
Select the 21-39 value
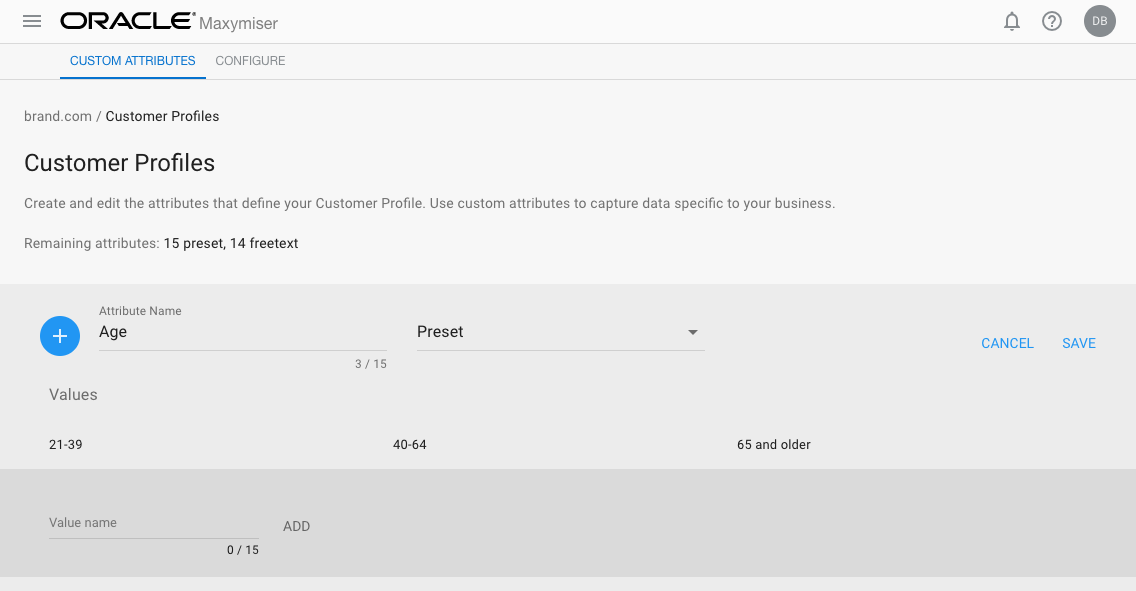point(66,444)
